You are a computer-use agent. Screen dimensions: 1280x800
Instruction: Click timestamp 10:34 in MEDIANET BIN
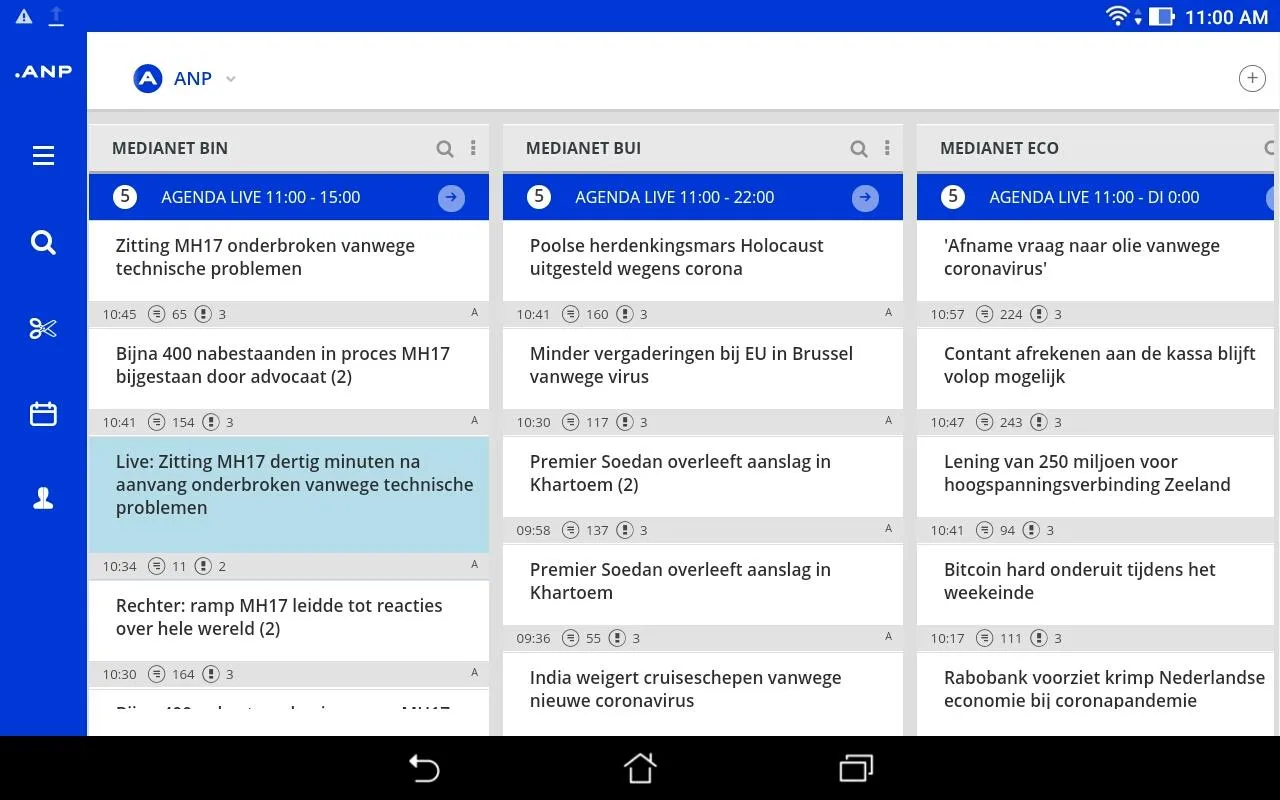tap(119, 566)
